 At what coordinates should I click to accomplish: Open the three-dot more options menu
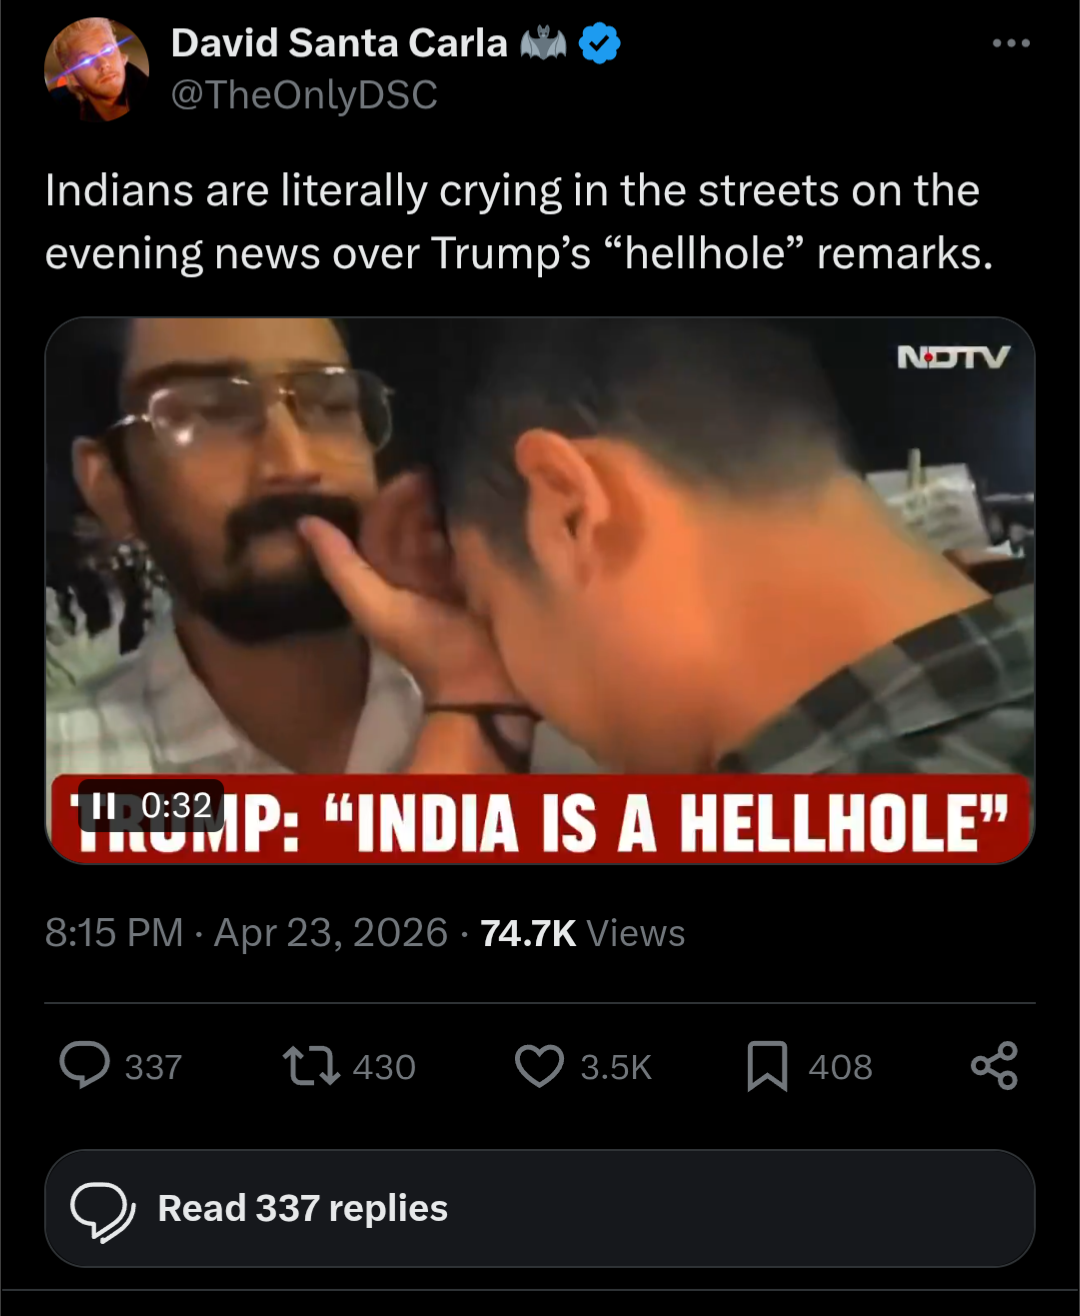pos(1011,44)
